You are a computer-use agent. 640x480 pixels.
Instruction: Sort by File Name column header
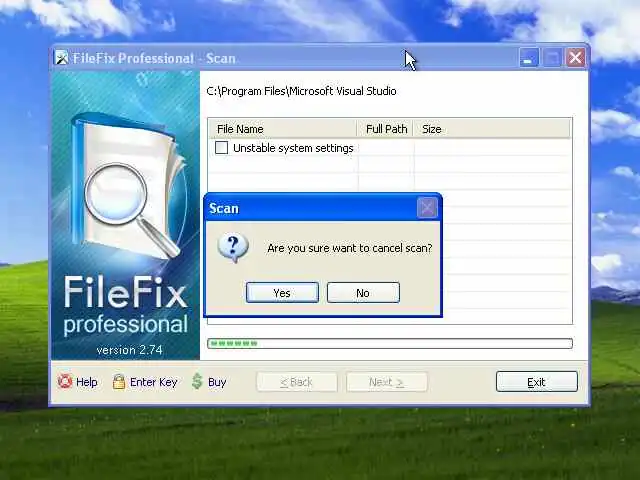tap(282, 129)
